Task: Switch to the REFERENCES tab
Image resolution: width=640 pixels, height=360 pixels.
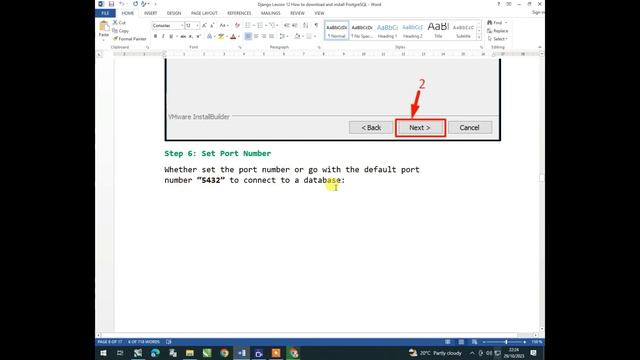Action: point(239,13)
